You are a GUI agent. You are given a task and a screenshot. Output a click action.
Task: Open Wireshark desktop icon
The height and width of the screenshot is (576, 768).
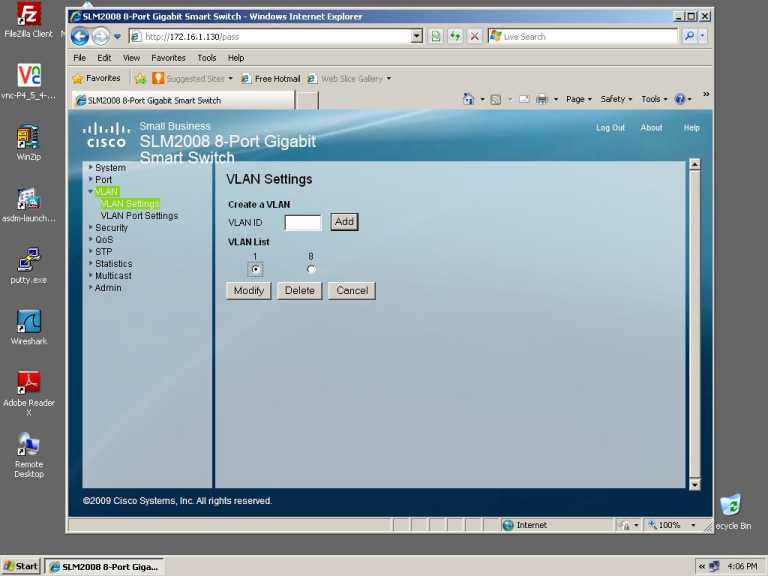[x=28, y=327]
